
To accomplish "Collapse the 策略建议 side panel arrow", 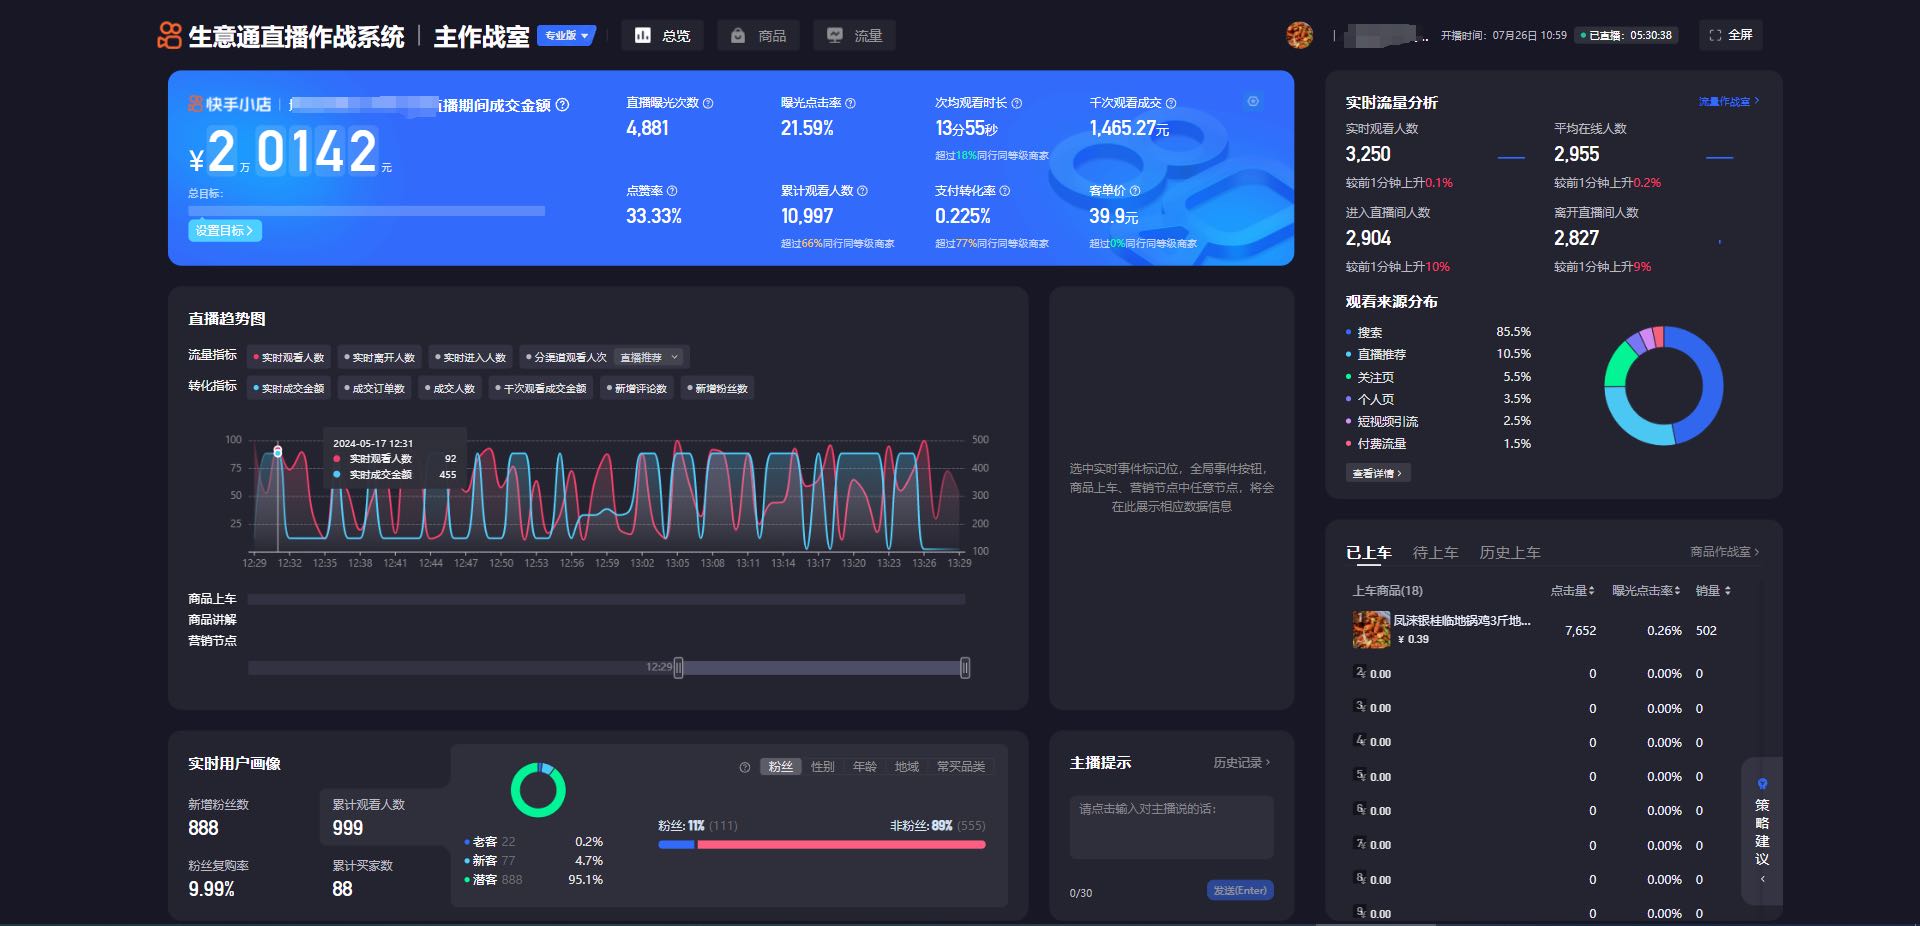I will click(x=1762, y=879).
